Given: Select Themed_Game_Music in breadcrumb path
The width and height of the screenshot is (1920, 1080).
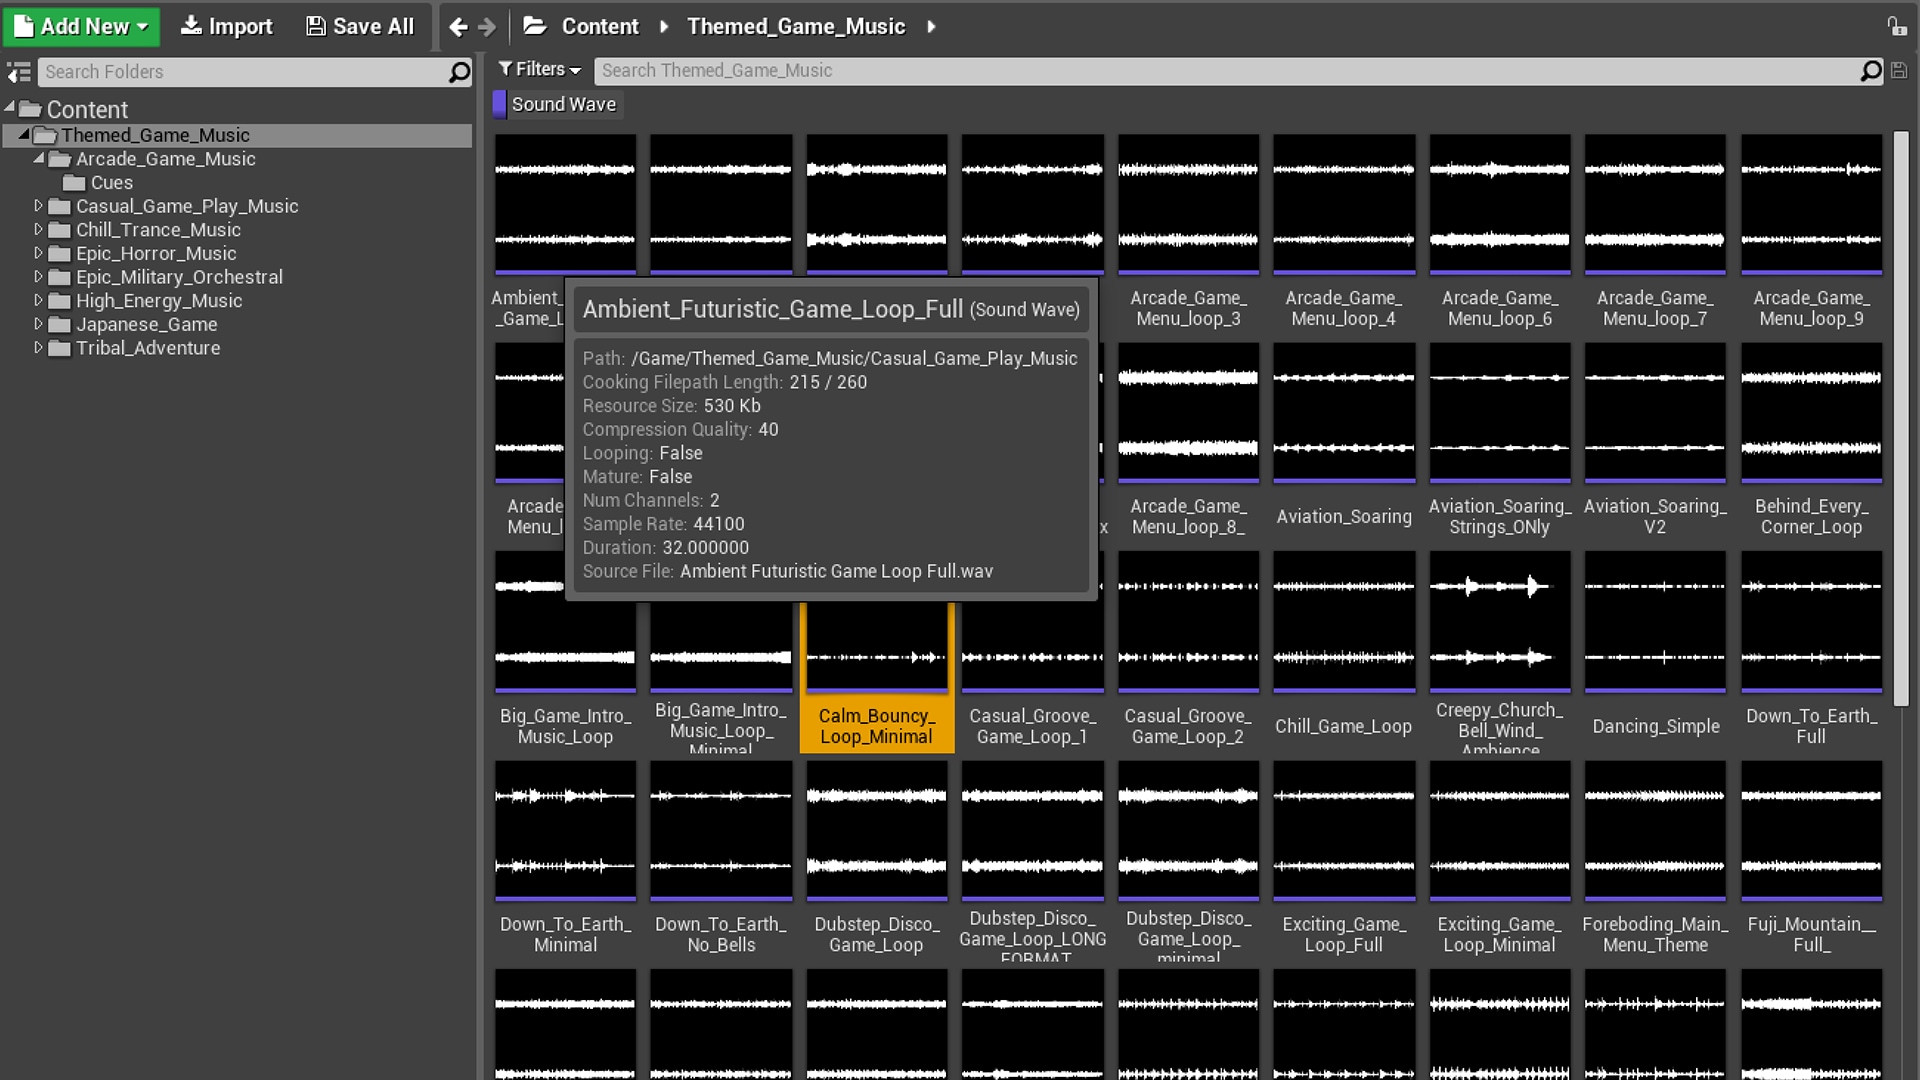Looking at the screenshot, I should point(796,27).
